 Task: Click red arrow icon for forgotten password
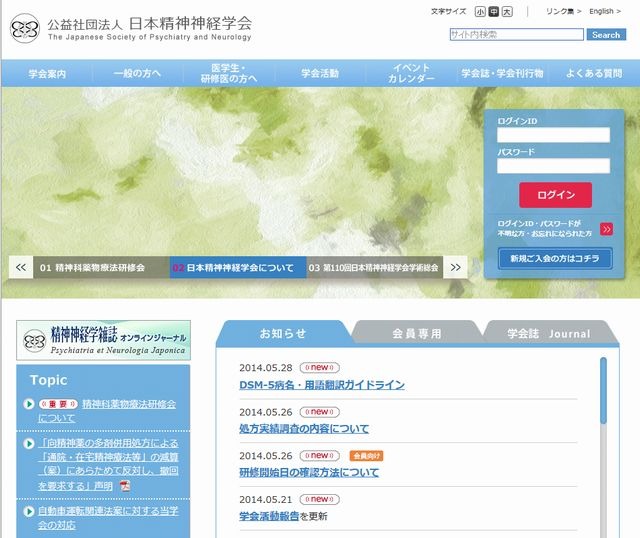(x=606, y=229)
